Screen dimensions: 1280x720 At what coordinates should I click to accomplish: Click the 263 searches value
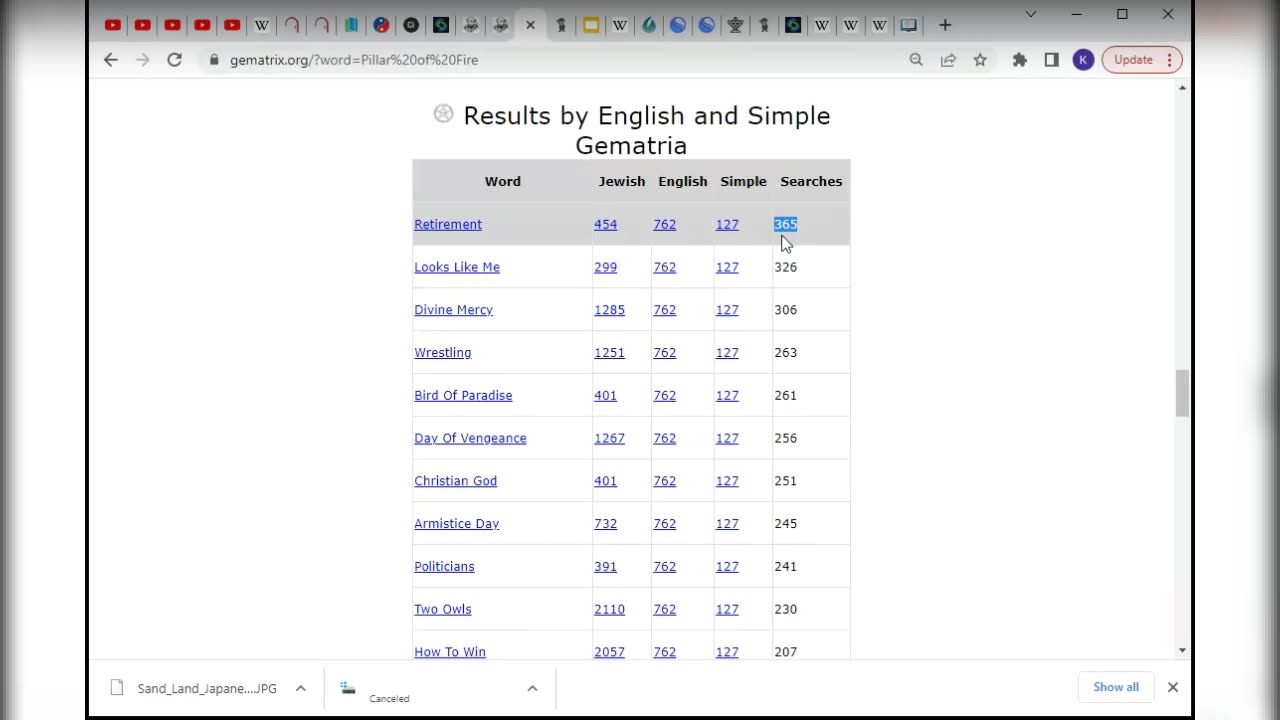(786, 353)
